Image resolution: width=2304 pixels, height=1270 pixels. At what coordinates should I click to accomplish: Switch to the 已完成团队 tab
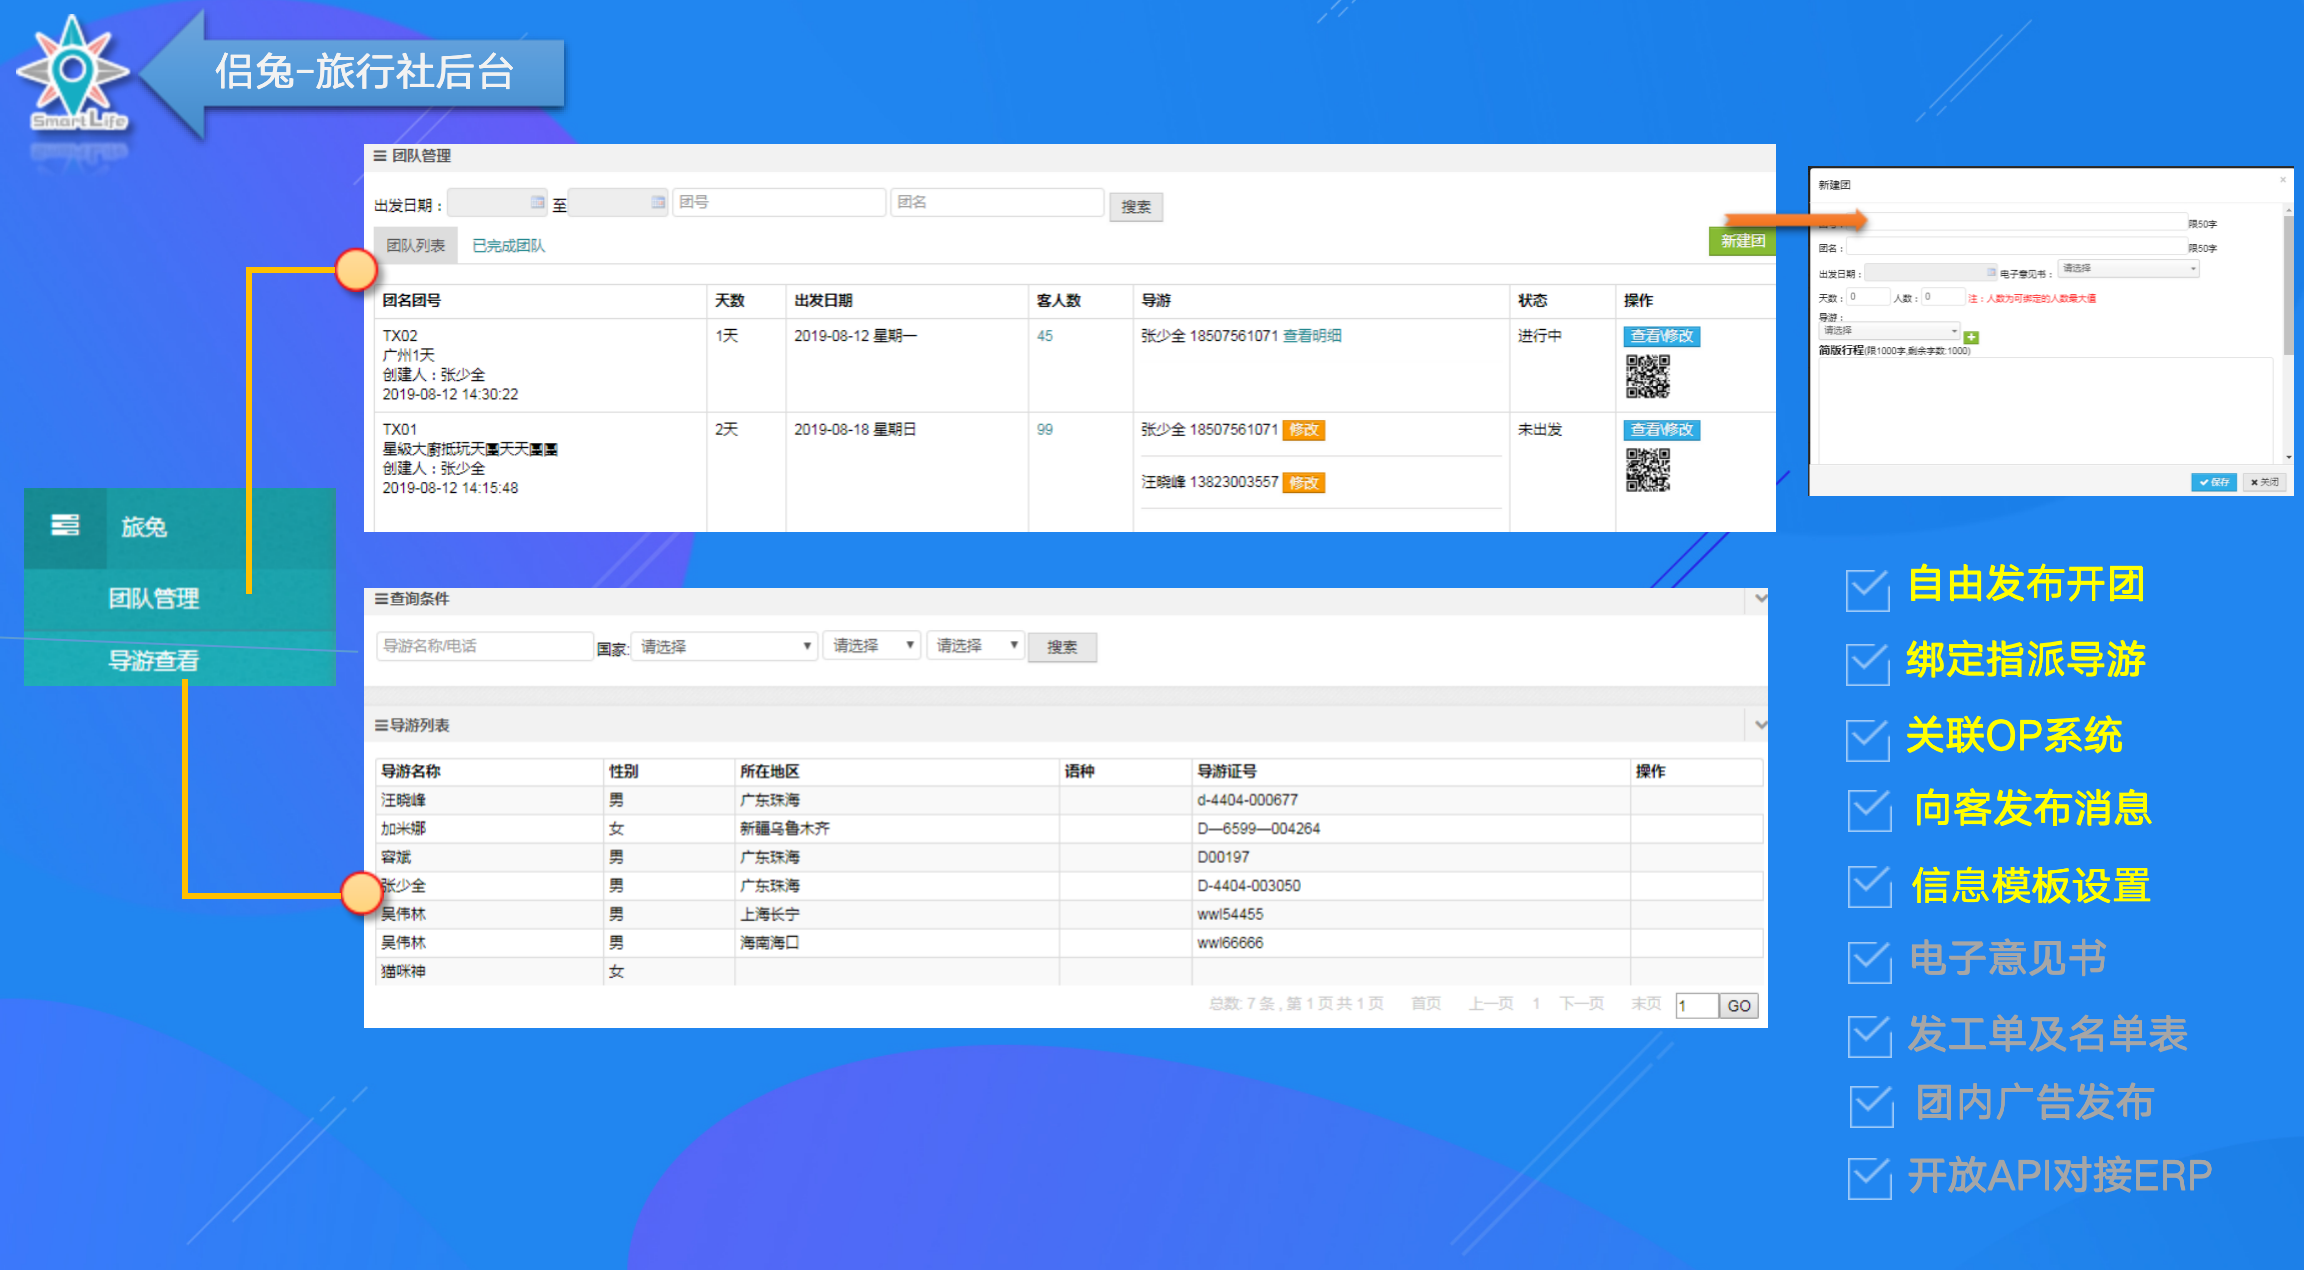[x=509, y=246]
